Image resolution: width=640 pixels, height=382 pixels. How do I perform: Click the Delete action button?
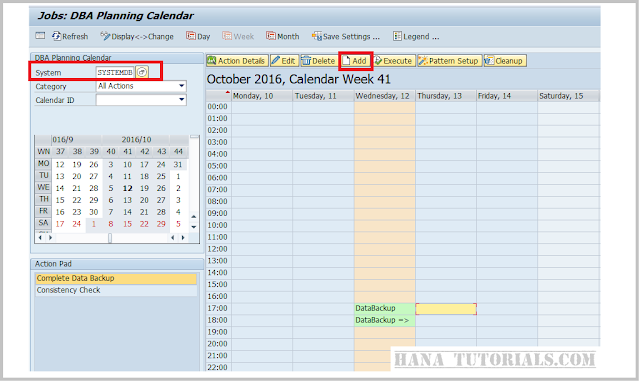[319, 61]
